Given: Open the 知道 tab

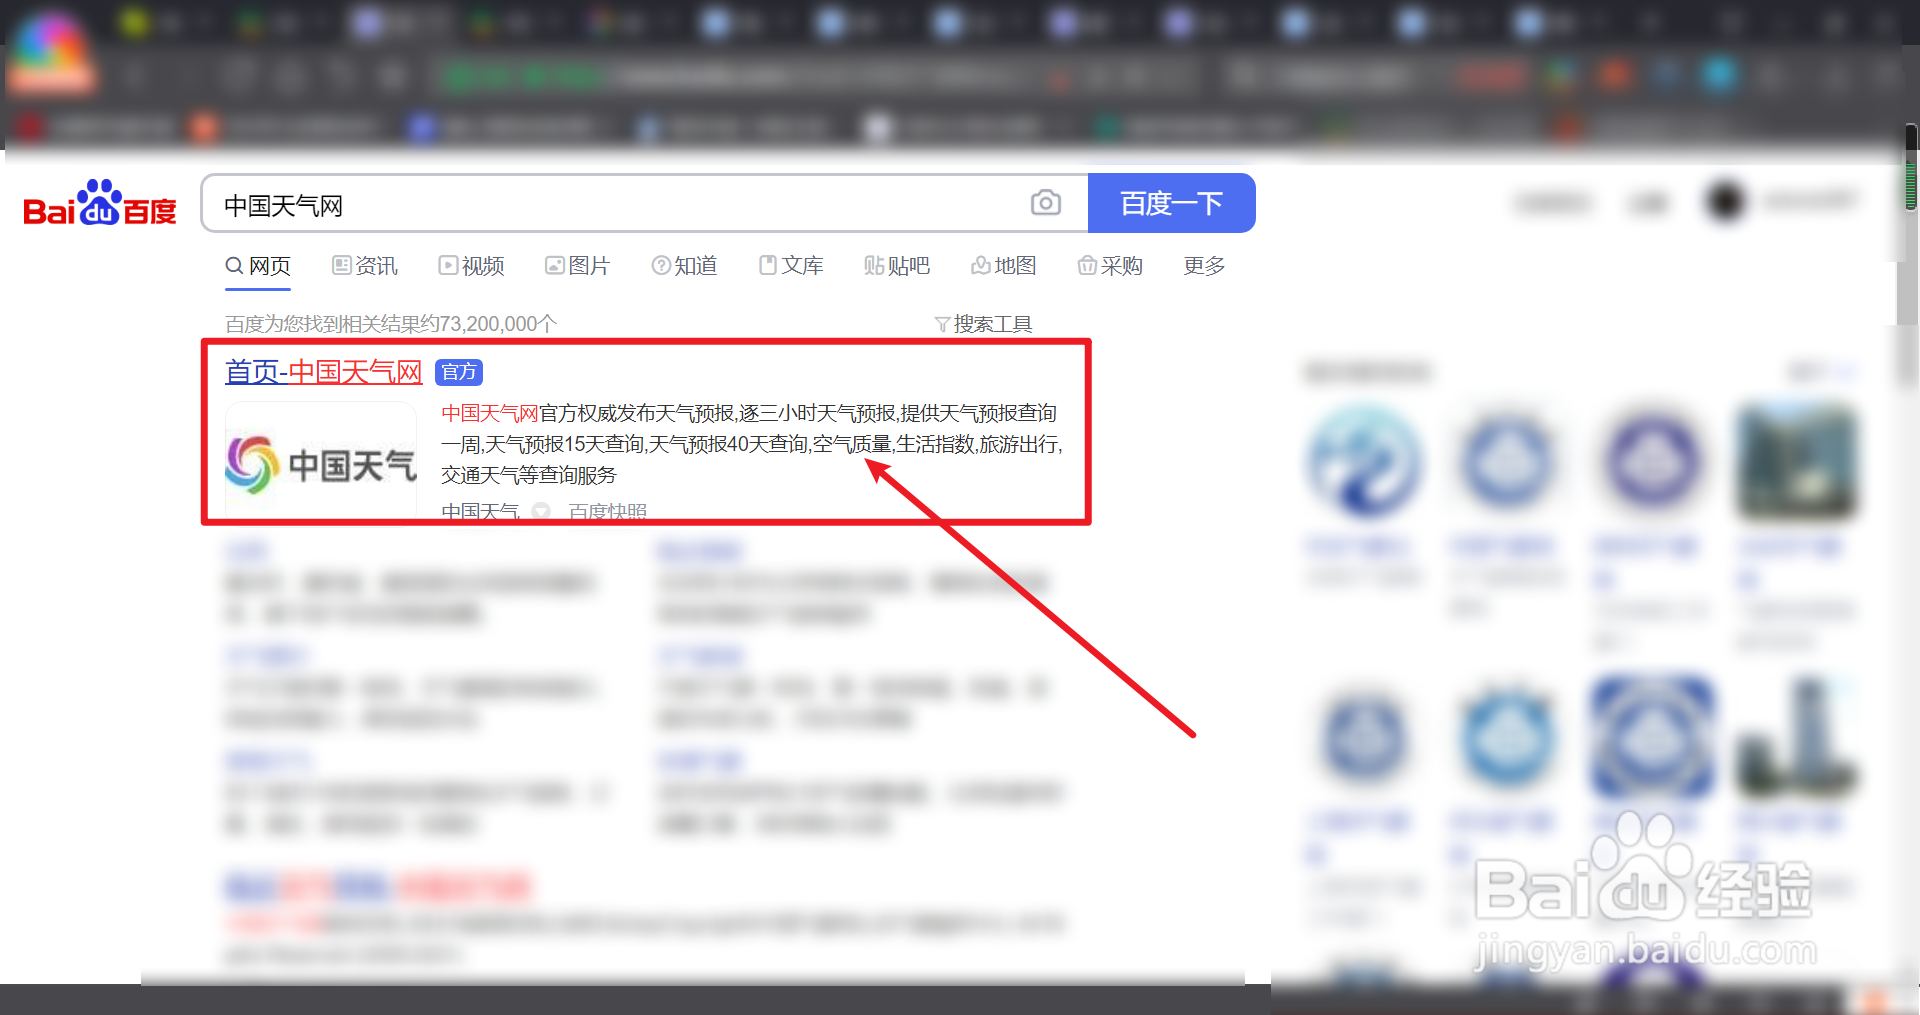Looking at the screenshot, I should click(x=685, y=266).
